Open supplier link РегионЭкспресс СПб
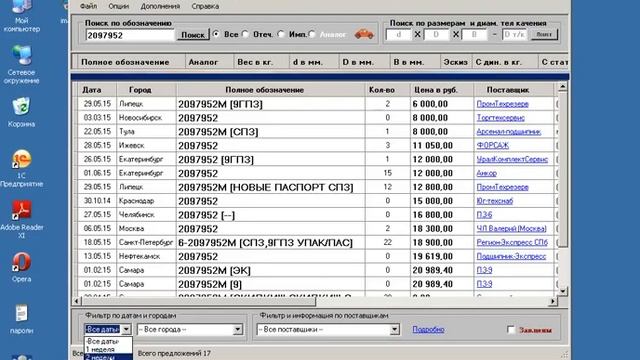640x360 pixels. 512,242
